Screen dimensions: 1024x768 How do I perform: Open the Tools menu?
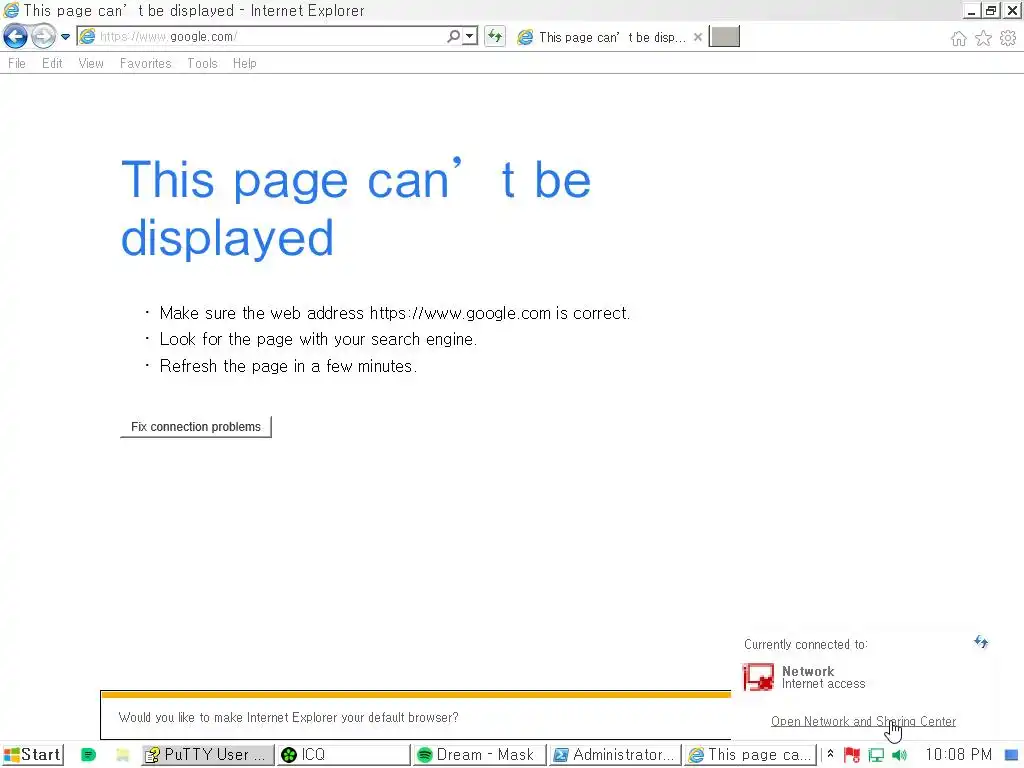(x=202, y=63)
